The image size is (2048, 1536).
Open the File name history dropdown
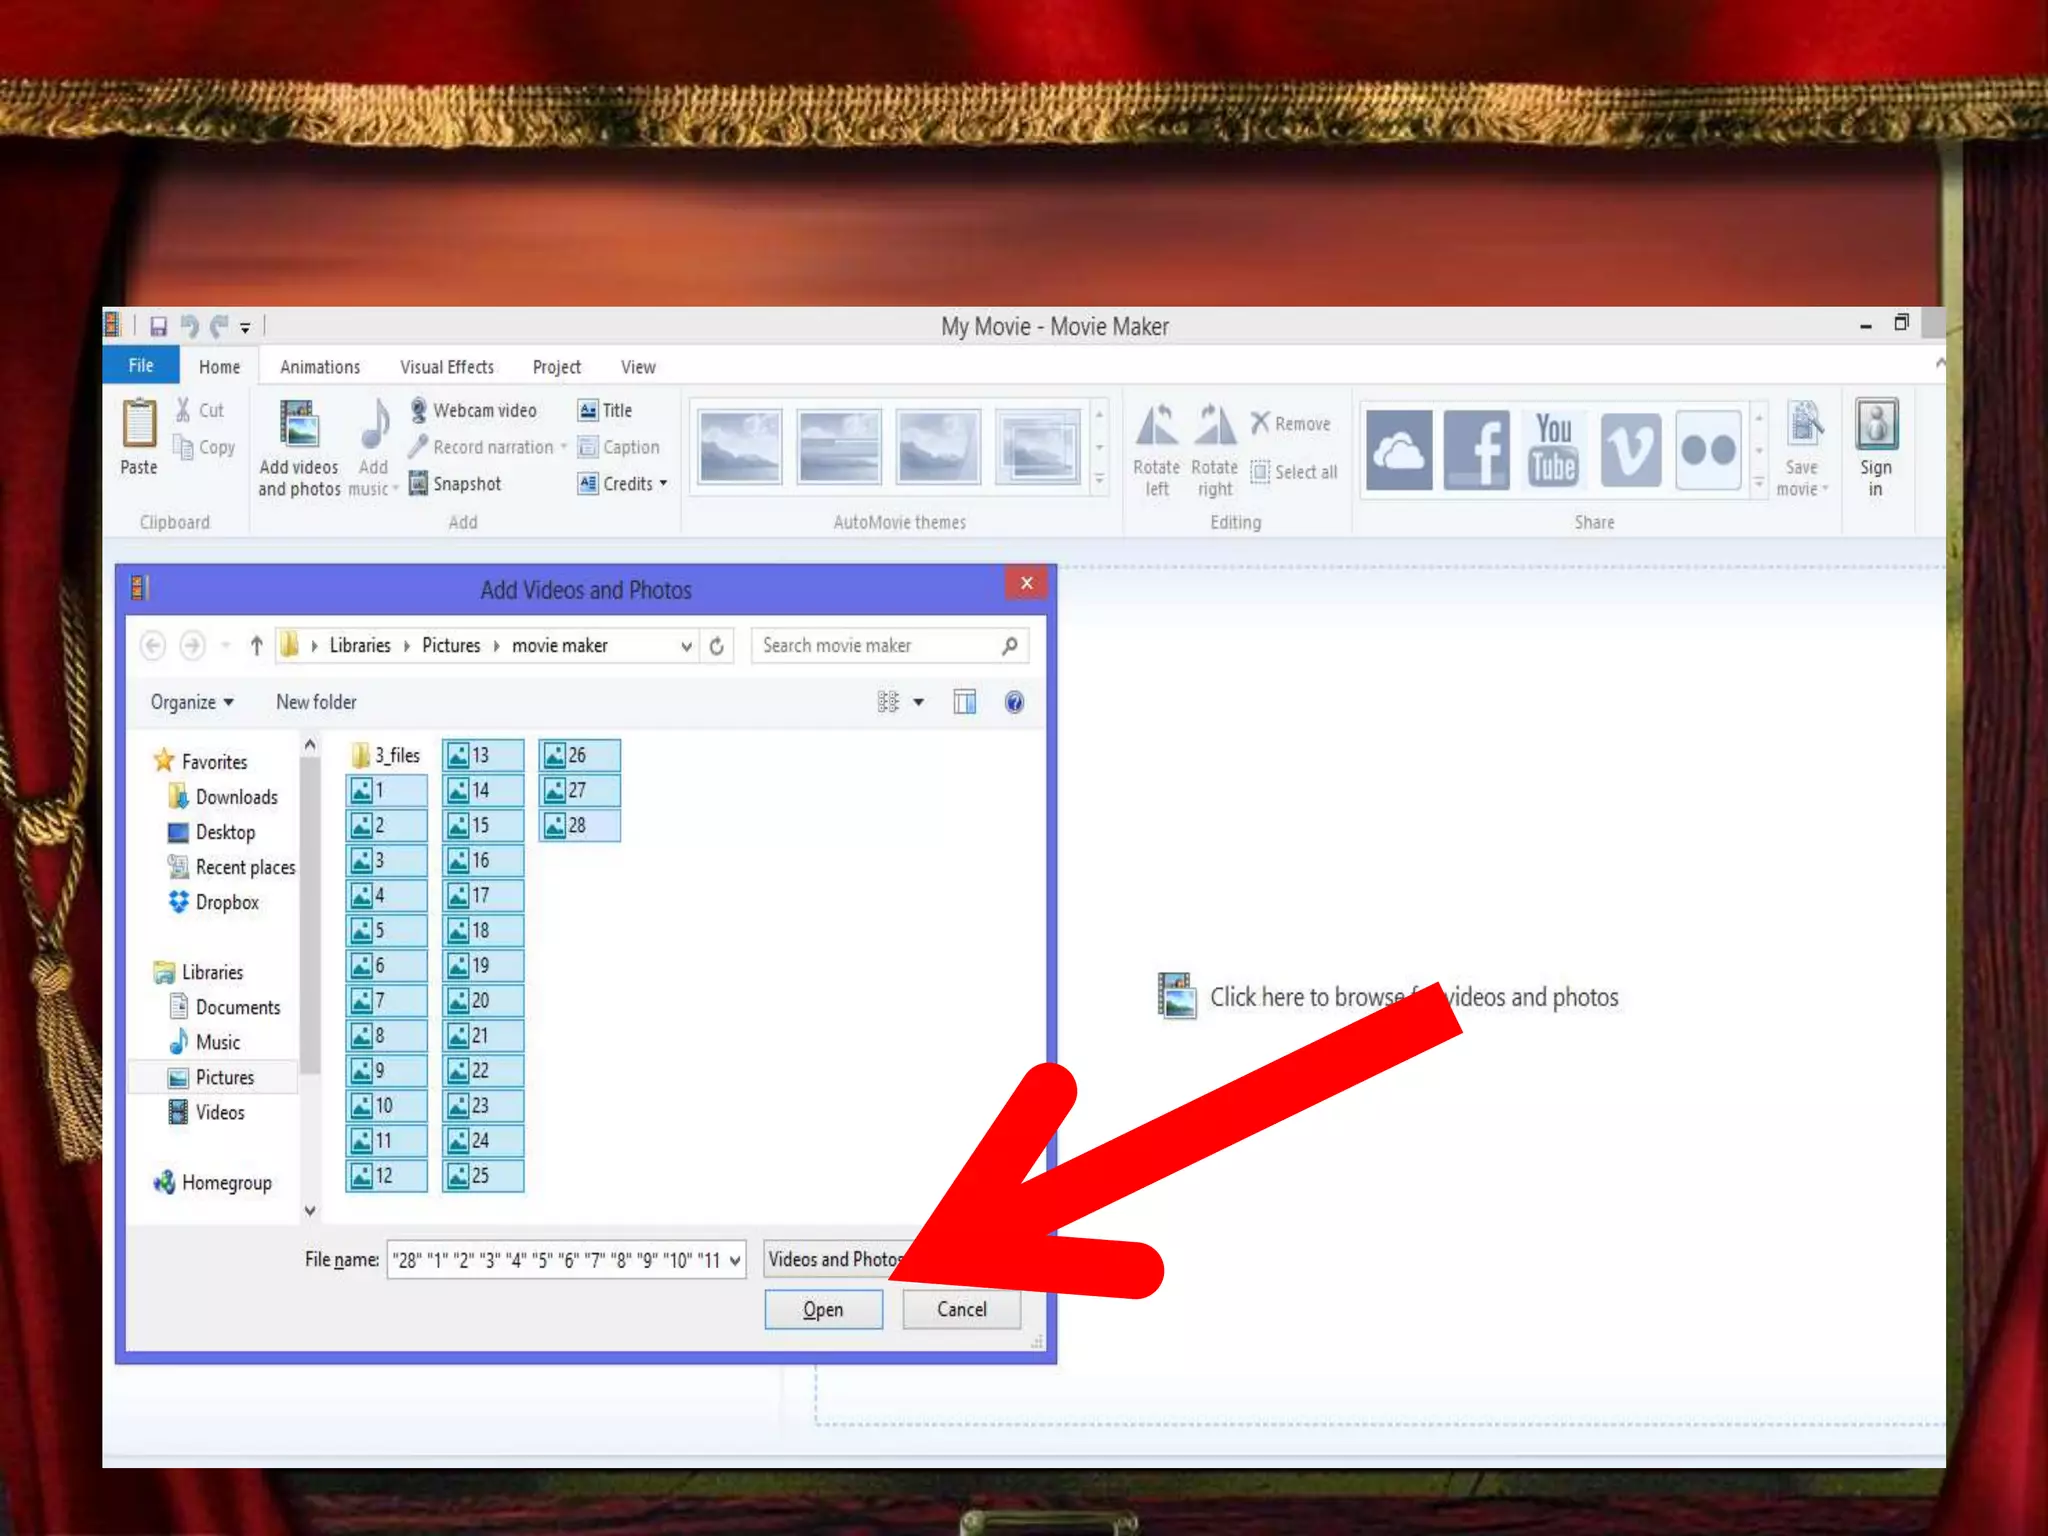pyautogui.click(x=735, y=1260)
